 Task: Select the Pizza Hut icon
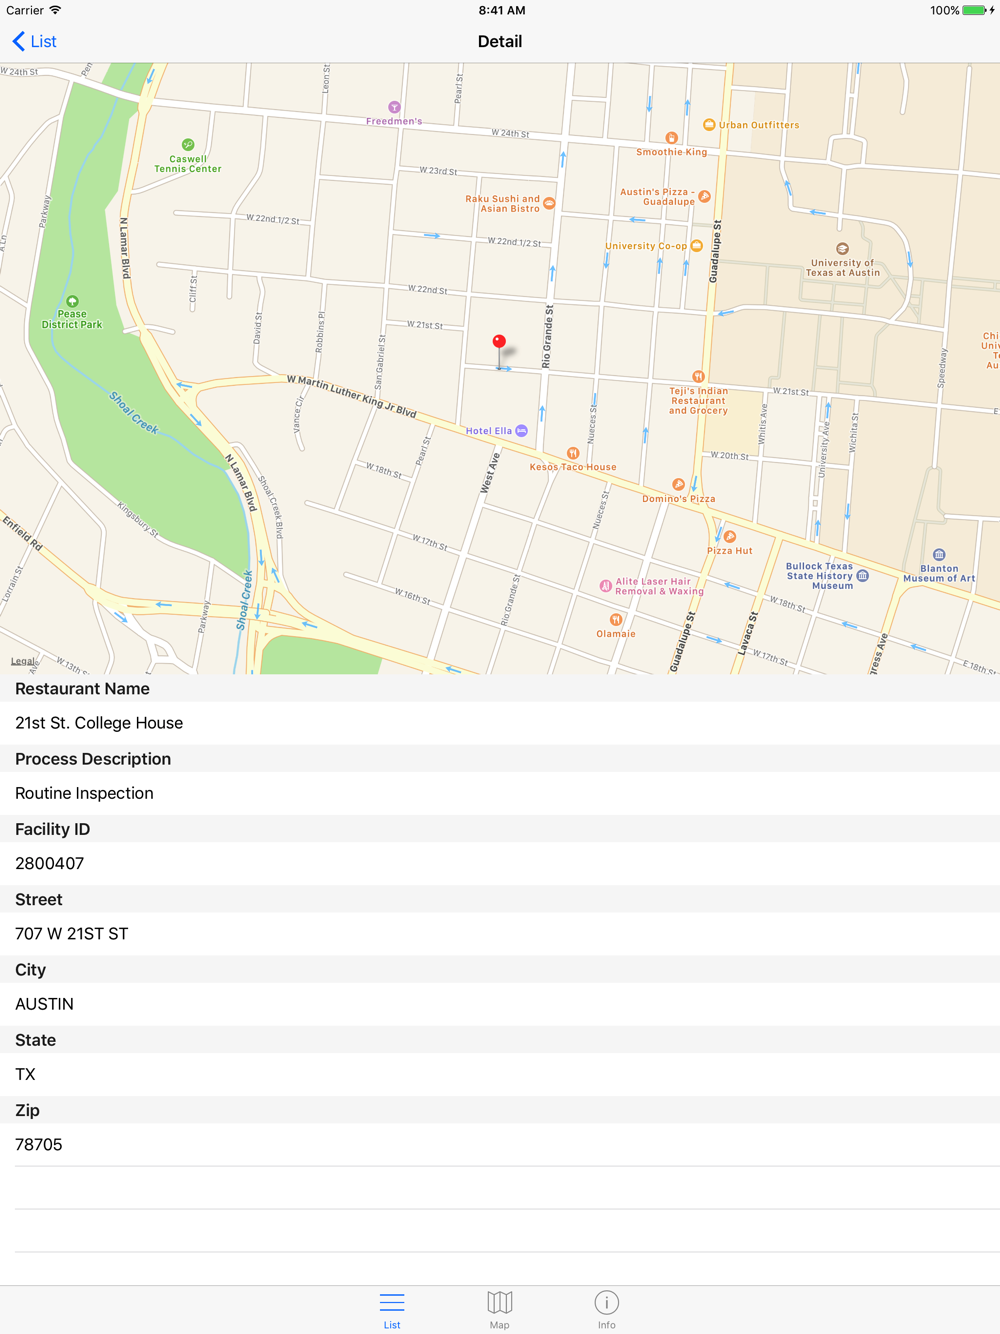tap(730, 537)
